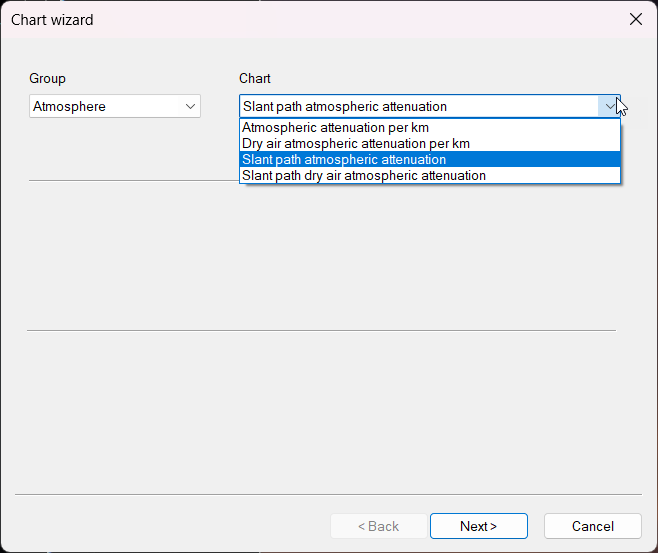Cancel the chart wizard
The width and height of the screenshot is (658, 553).
[592, 526]
